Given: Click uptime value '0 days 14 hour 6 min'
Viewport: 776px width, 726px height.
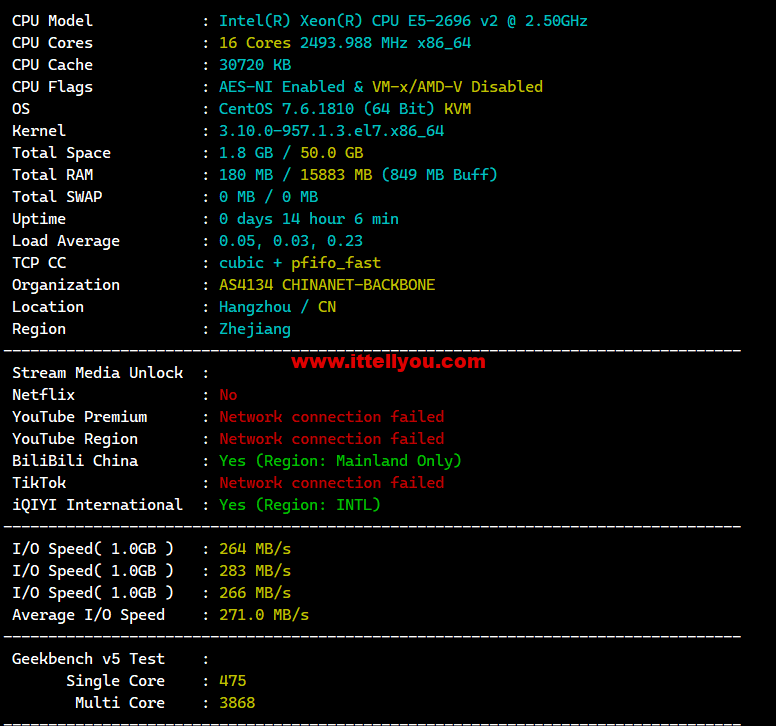Looking at the screenshot, I should point(309,219).
